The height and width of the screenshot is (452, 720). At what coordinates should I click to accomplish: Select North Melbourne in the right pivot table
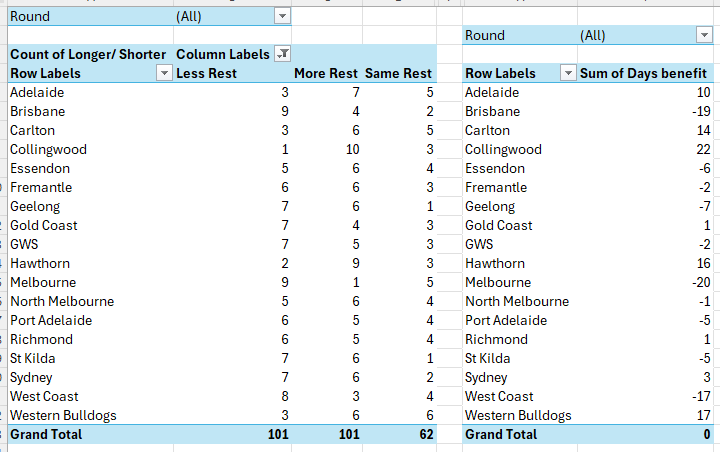[x=517, y=301]
